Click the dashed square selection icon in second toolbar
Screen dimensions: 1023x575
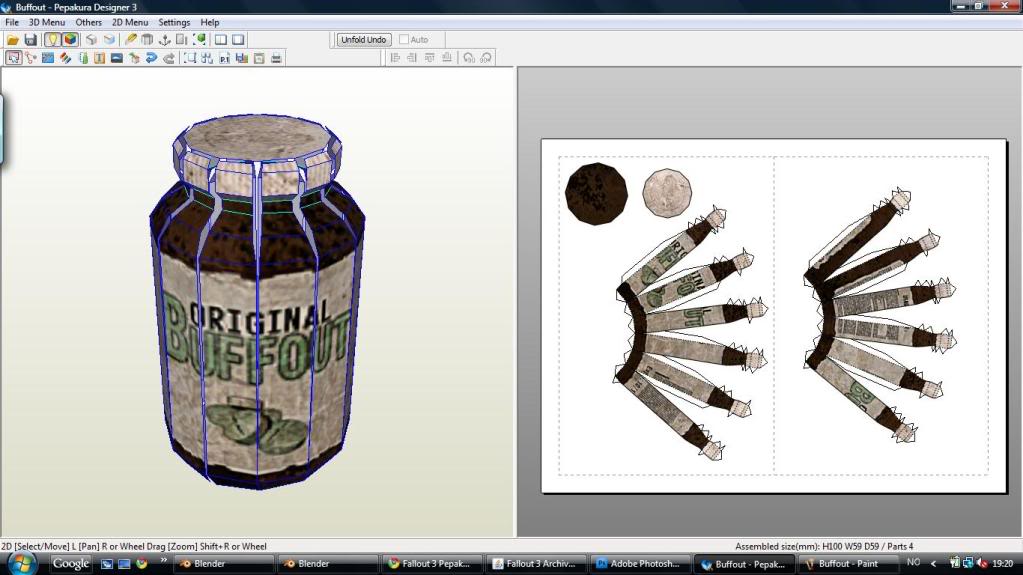click(x=190, y=58)
